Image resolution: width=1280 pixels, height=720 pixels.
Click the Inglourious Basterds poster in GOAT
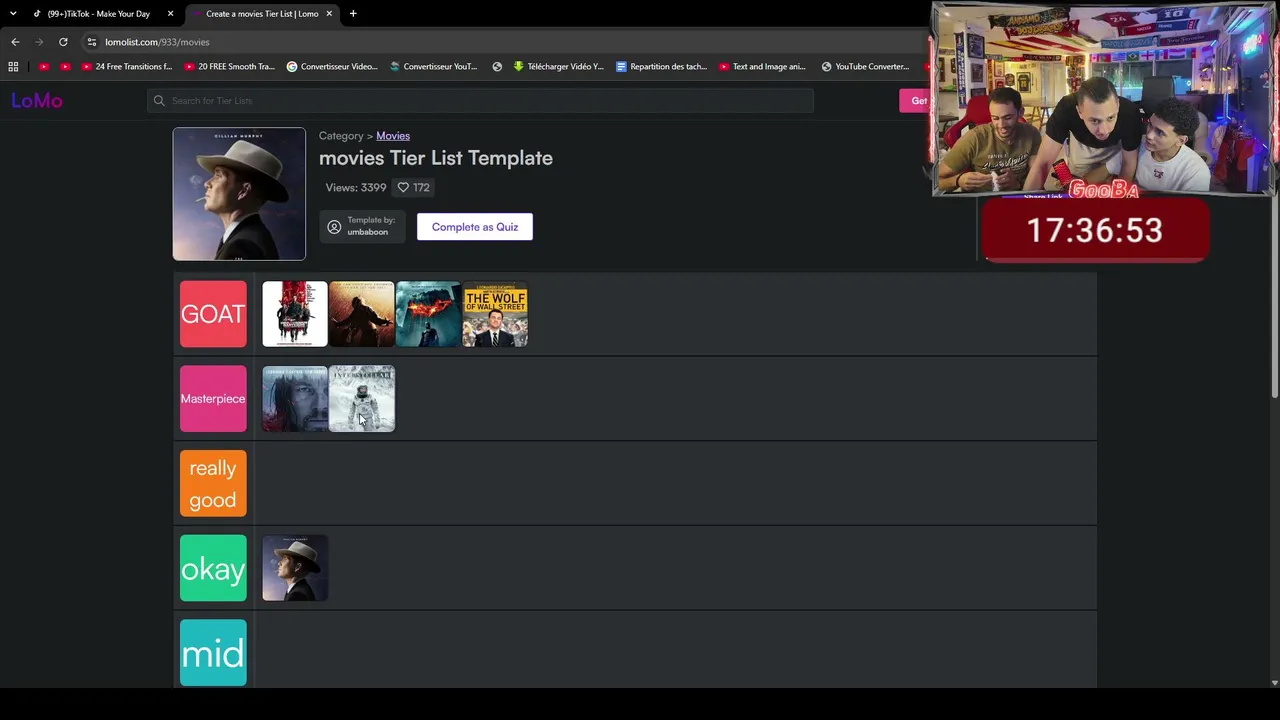(x=295, y=314)
